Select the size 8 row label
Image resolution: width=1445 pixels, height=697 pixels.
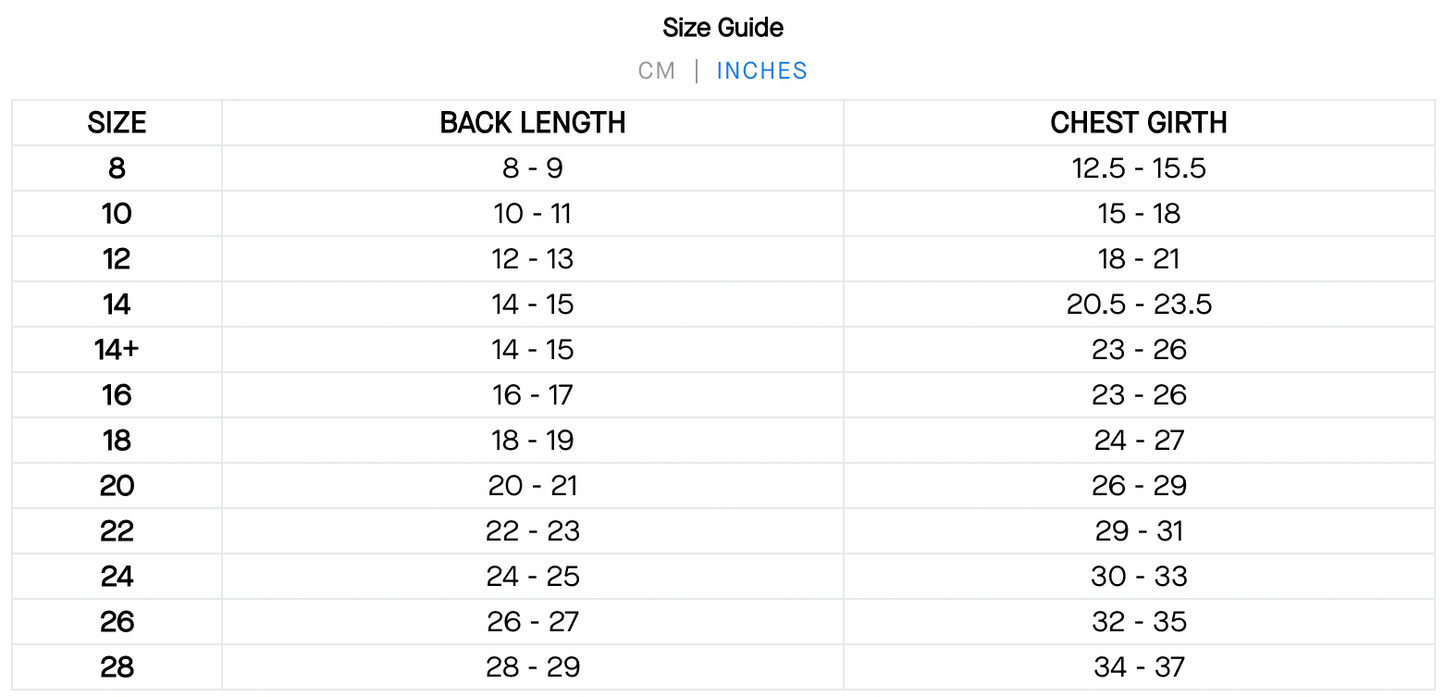pyautogui.click(x=117, y=168)
